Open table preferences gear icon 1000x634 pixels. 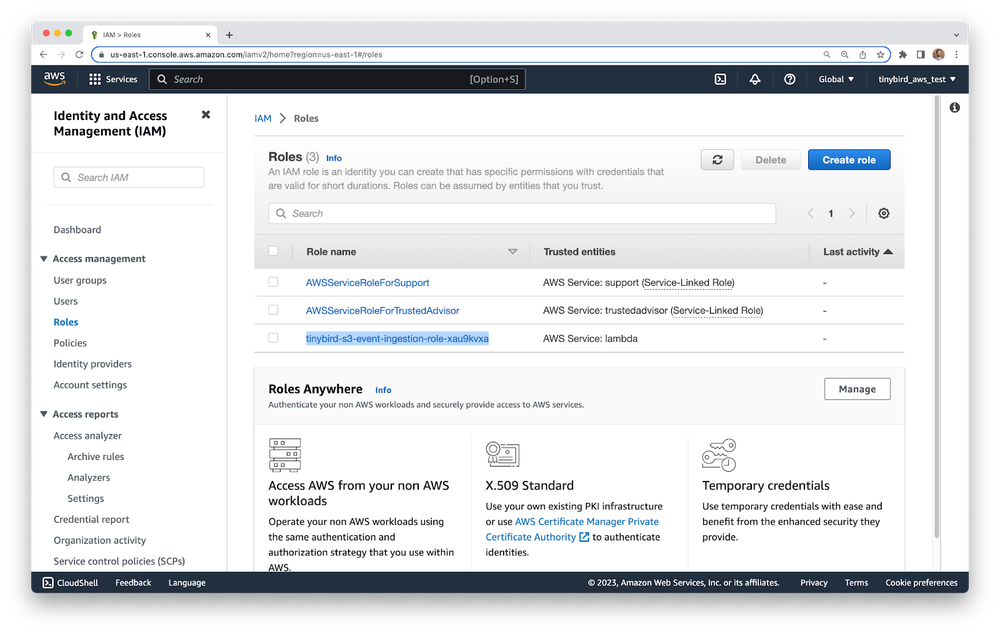tap(883, 214)
